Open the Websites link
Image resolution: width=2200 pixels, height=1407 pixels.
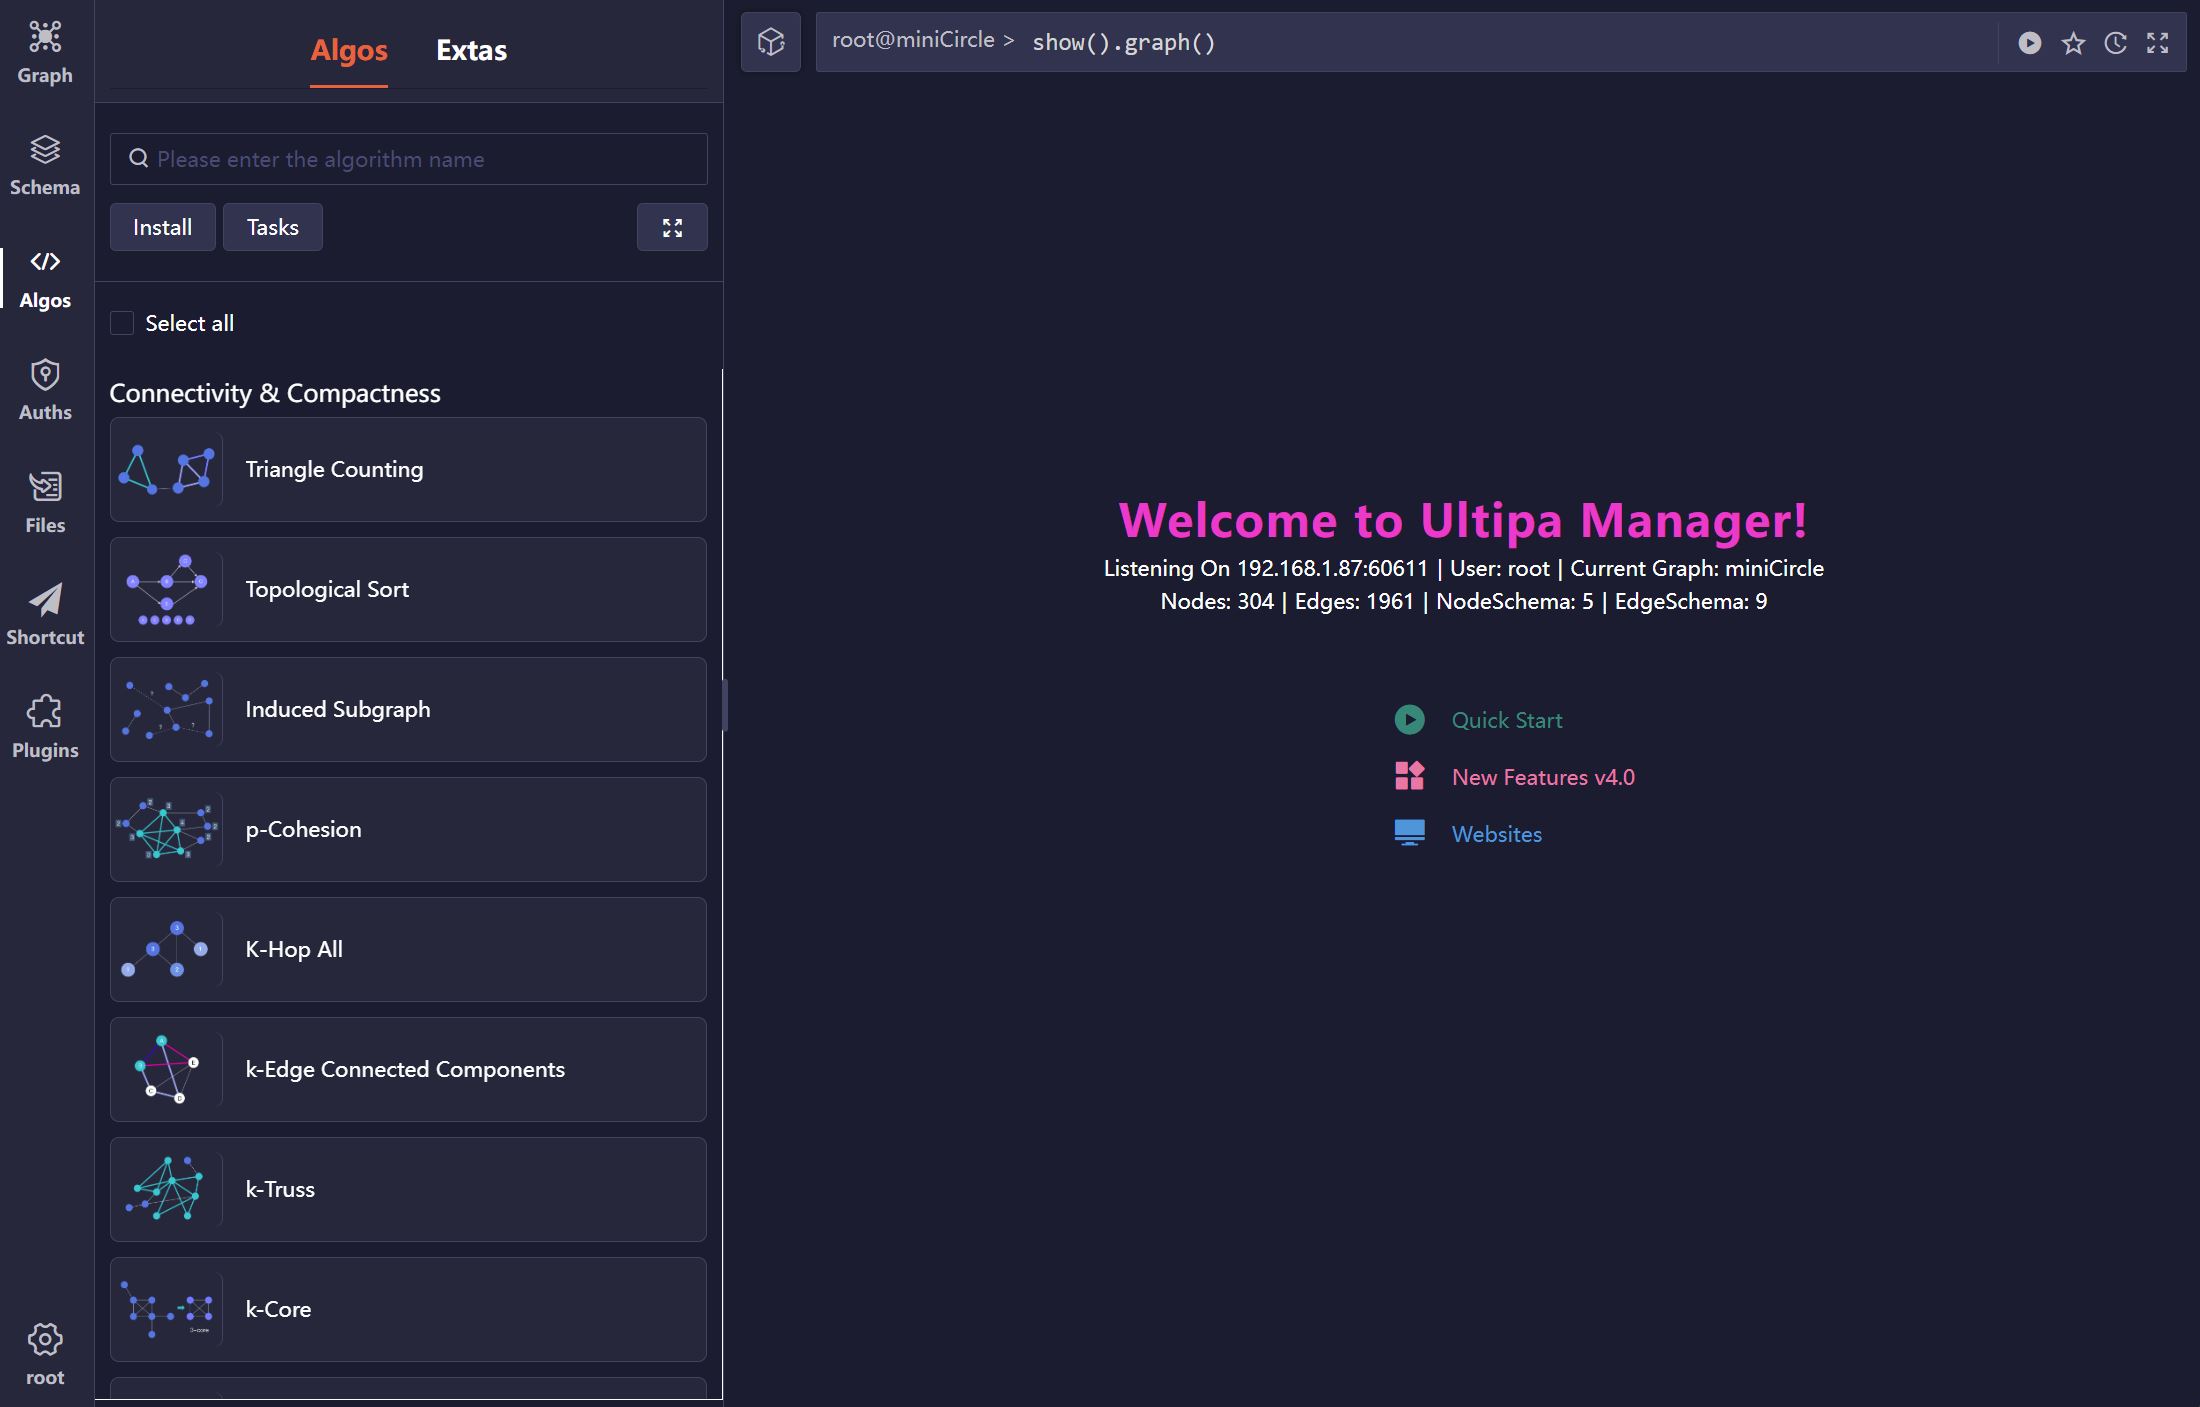pyautogui.click(x=1497, y=834)
